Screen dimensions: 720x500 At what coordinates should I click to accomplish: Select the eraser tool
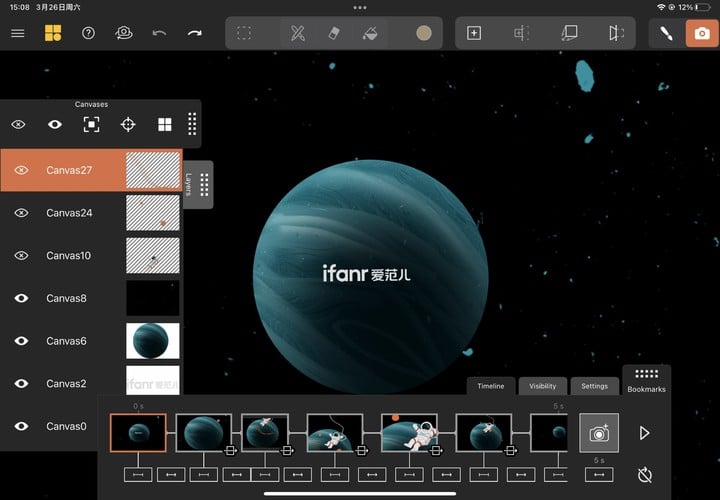pyautogui.click(x=334, y=33)
